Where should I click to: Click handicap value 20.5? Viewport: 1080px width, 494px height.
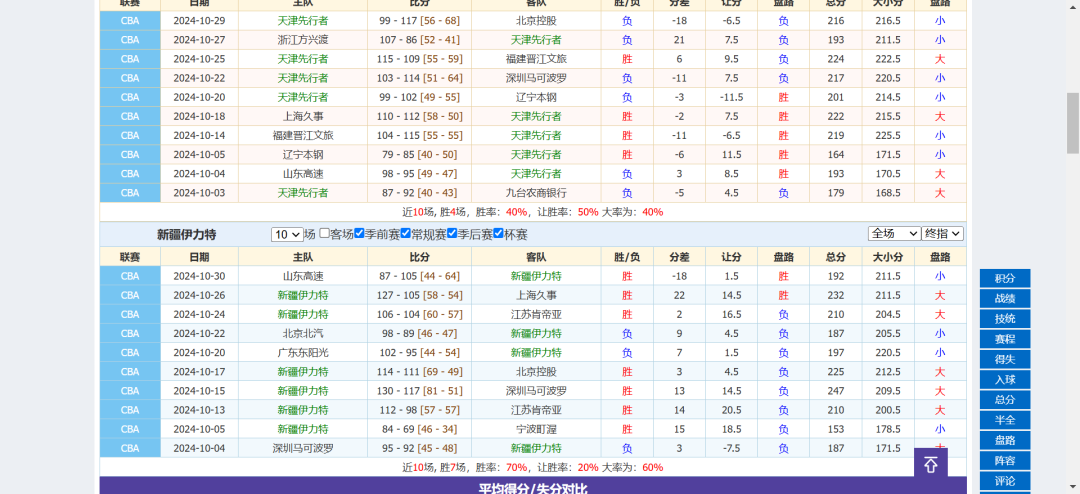tap(731, 410)
